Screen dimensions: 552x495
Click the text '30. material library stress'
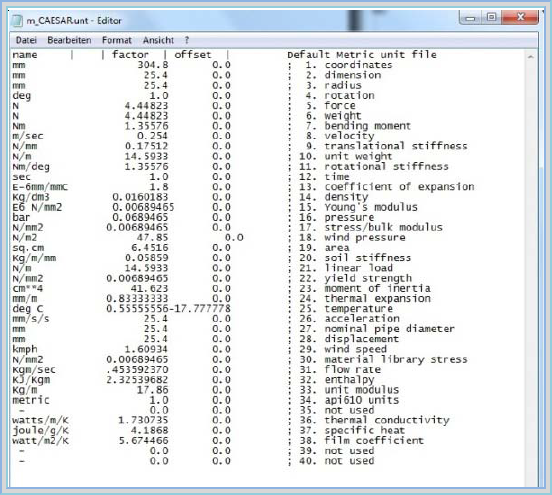click(383, 359)
